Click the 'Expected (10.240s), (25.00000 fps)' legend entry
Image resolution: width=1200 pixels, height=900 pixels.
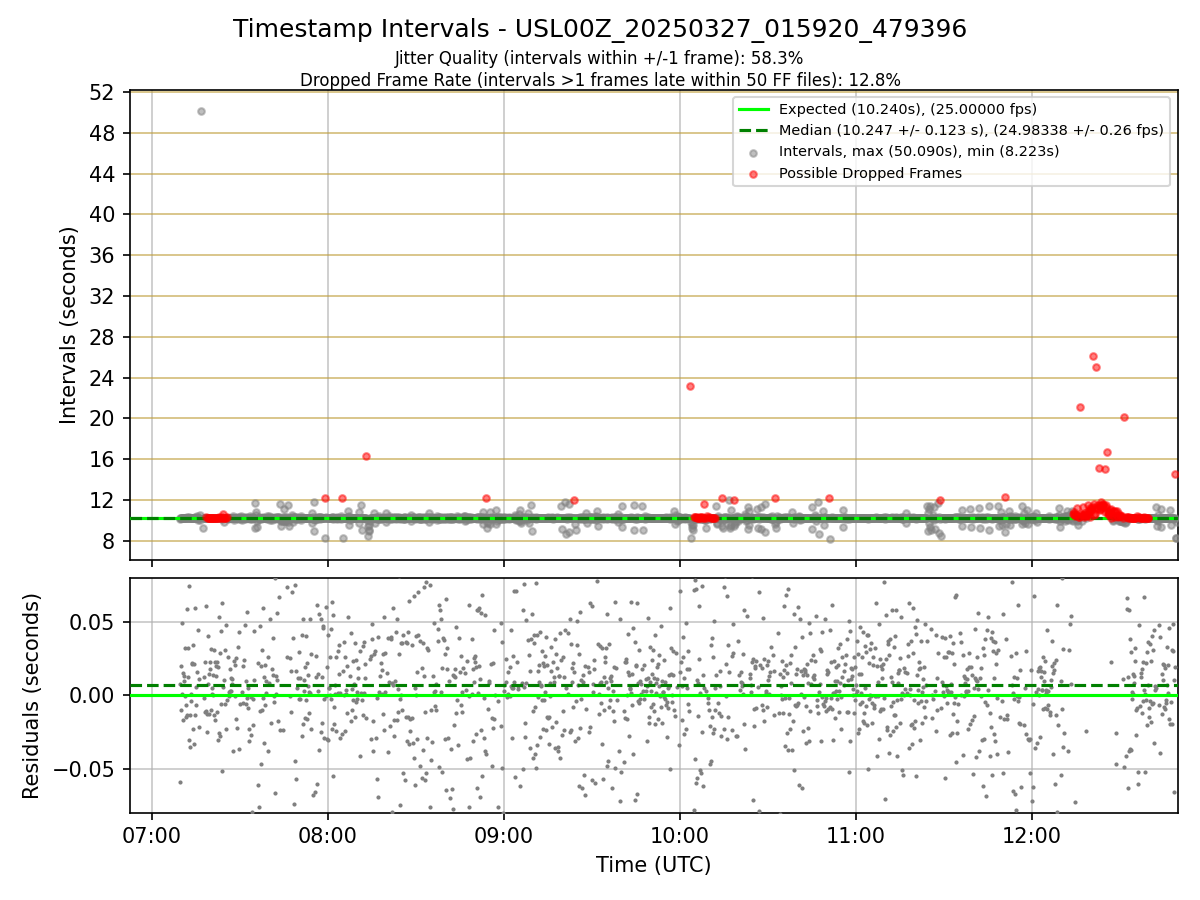[908, 109]
